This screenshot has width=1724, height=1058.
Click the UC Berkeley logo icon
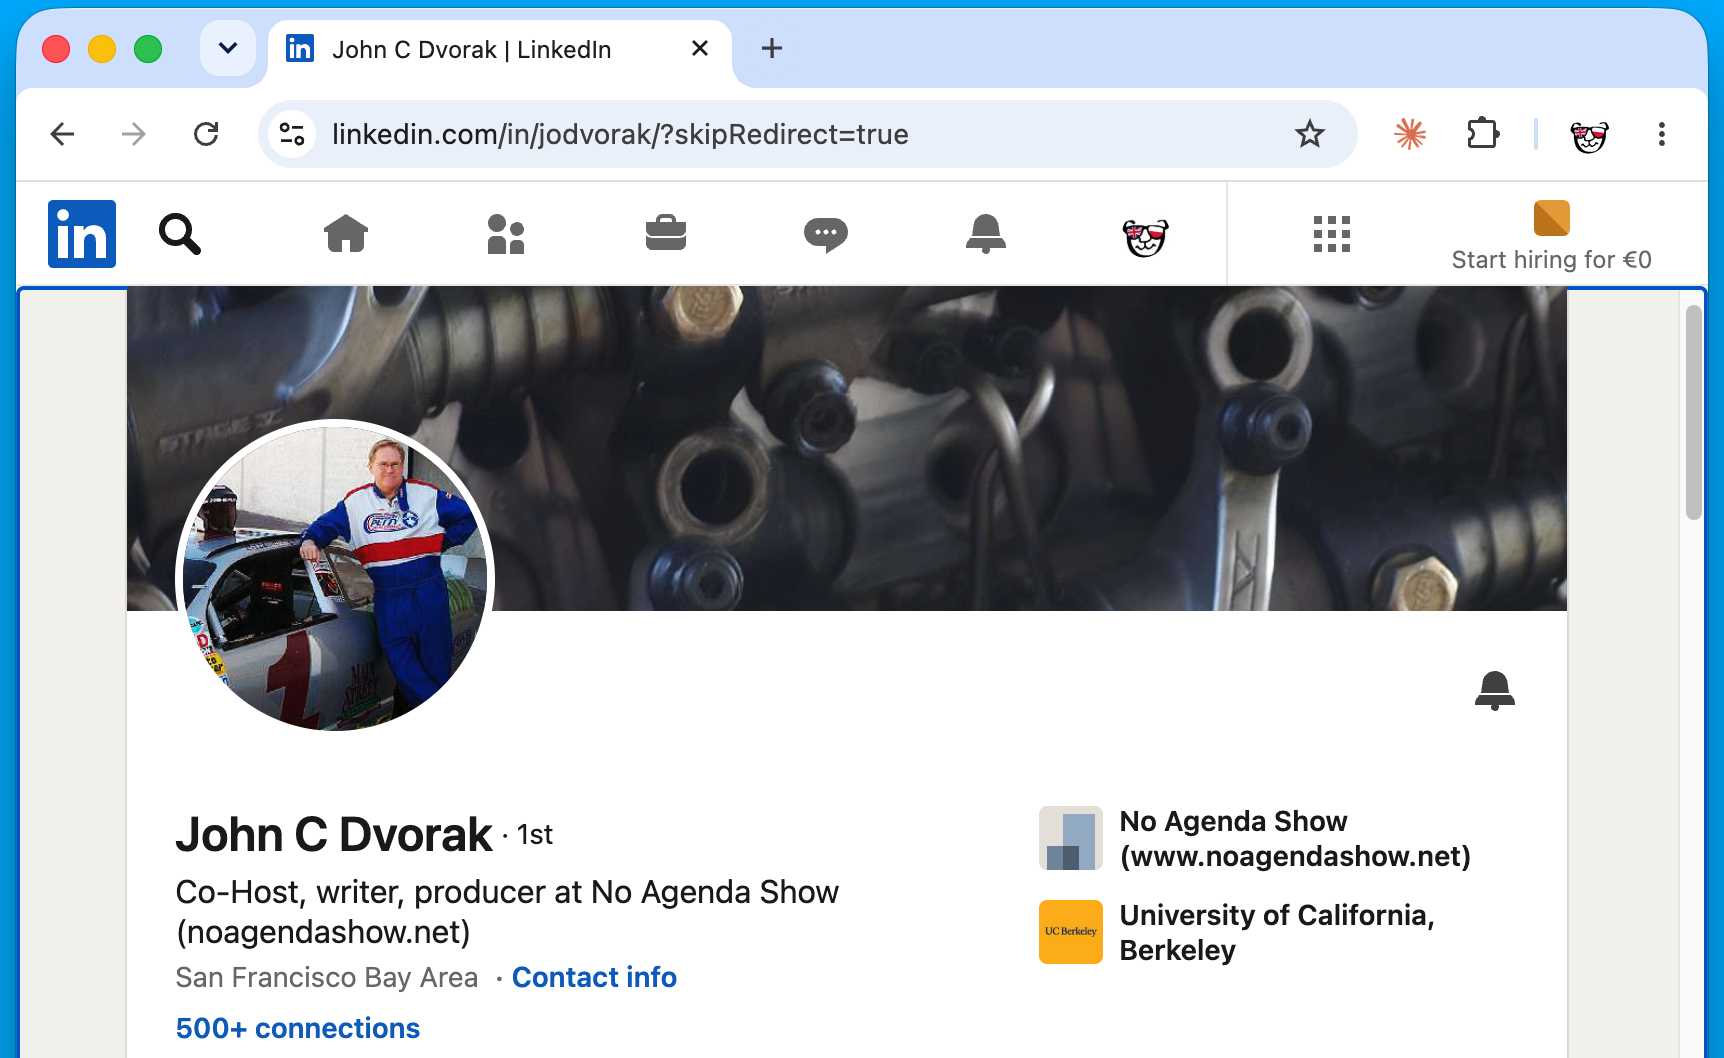[1071, 932]
